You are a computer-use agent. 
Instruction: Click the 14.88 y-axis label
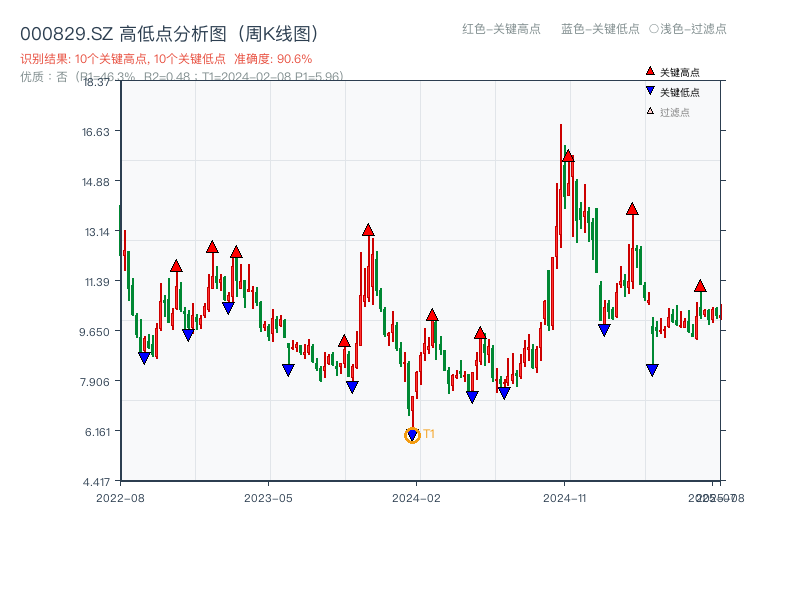[x=96, y=182]
